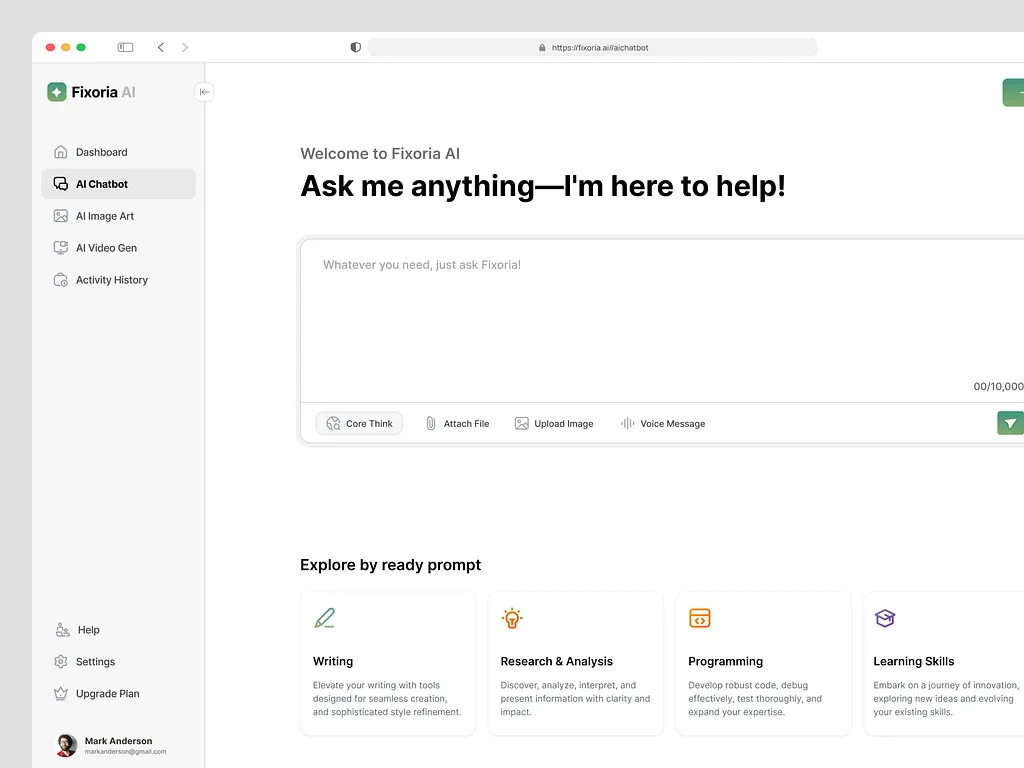
Task: Go to Activity History
Action: tap(111, 280)
